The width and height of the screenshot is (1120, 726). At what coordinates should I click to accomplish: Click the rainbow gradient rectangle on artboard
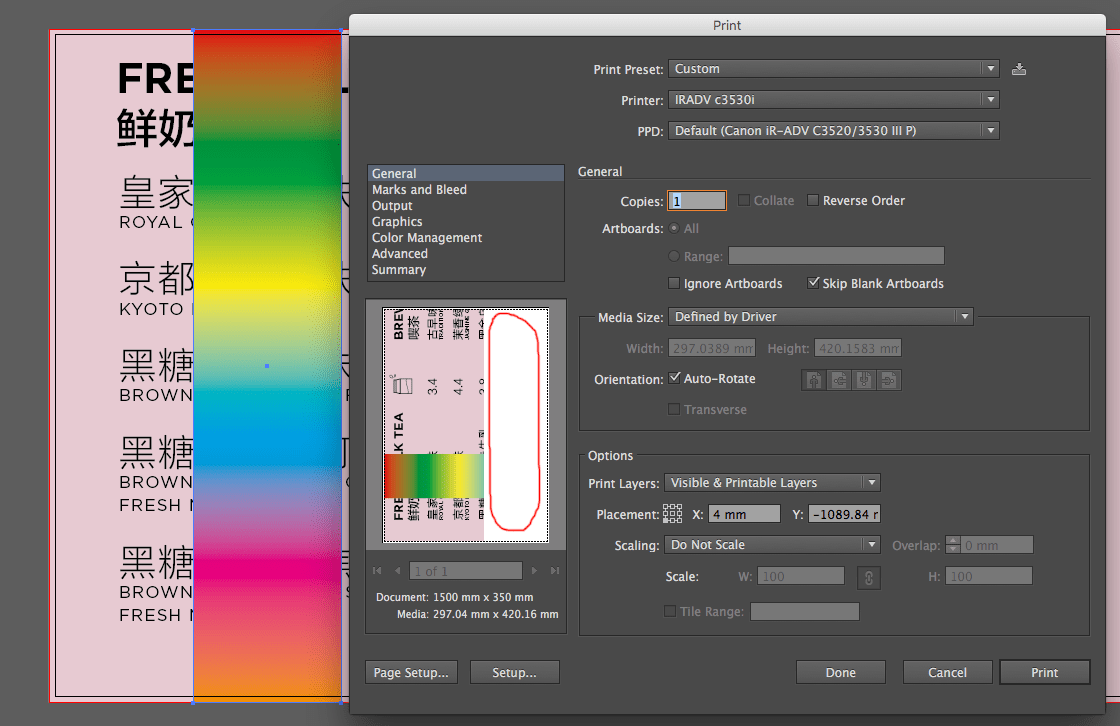point(267,366)
